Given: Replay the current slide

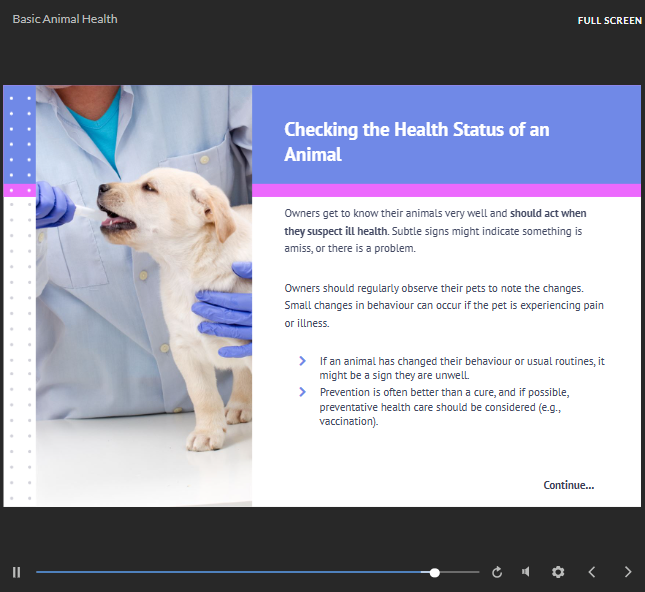Looking at the screenshot, I should tap(497, 572).
